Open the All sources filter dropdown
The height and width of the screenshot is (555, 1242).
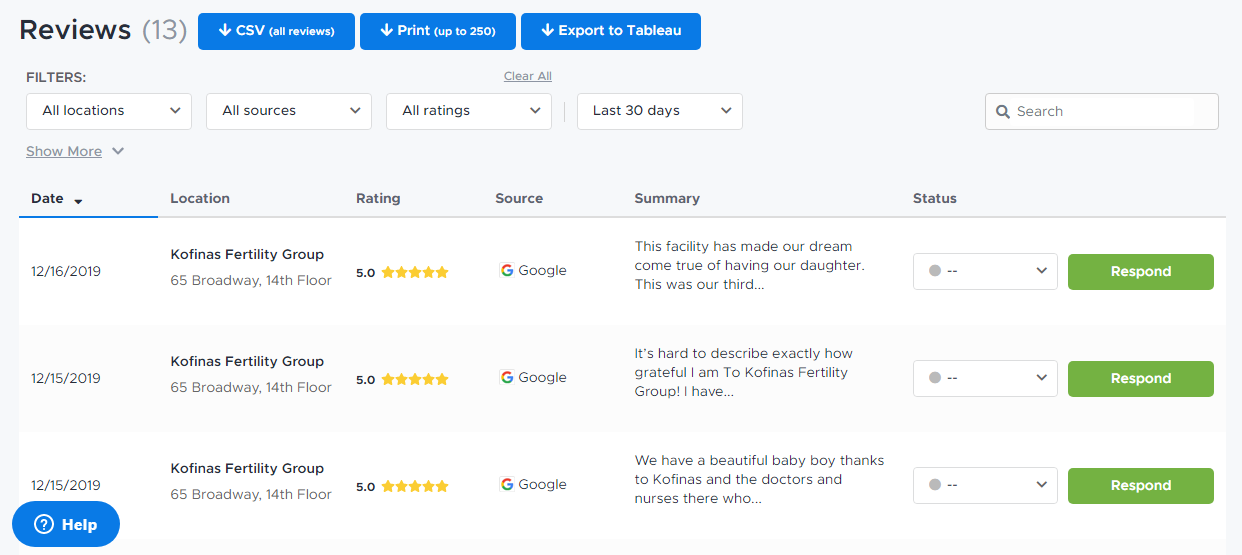[x=289, y=111]
